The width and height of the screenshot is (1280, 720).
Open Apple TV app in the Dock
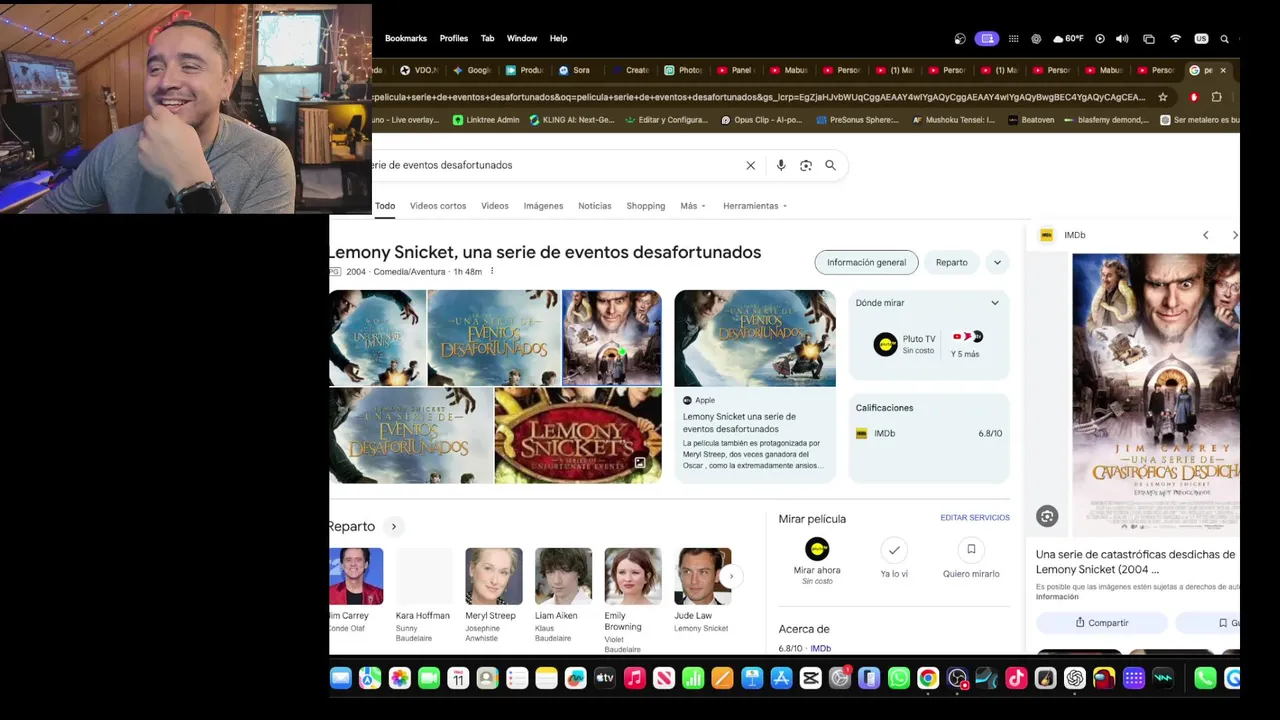[x=605, y=678]
